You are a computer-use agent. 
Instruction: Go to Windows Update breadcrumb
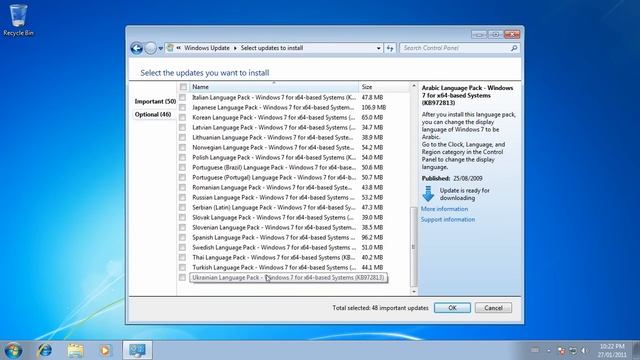(x=207, y=48)
